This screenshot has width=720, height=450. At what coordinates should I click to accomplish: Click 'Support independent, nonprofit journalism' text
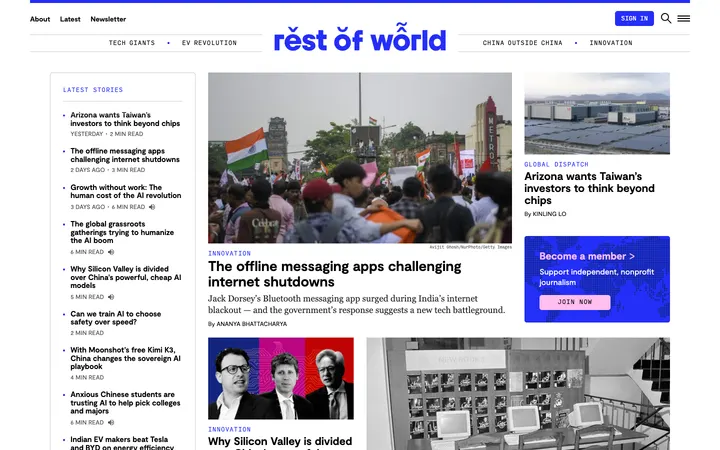coord(596,277)
